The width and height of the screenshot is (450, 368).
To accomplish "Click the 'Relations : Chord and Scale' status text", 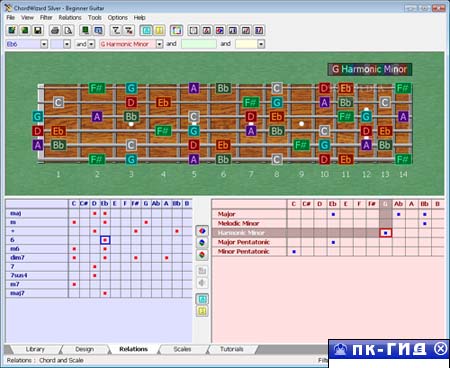I will [45, 360].
